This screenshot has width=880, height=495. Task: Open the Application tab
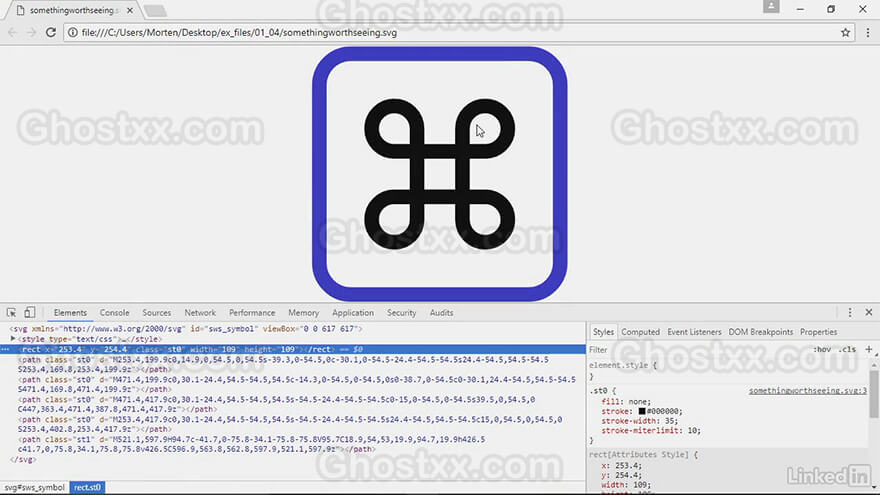pos(352,313)
